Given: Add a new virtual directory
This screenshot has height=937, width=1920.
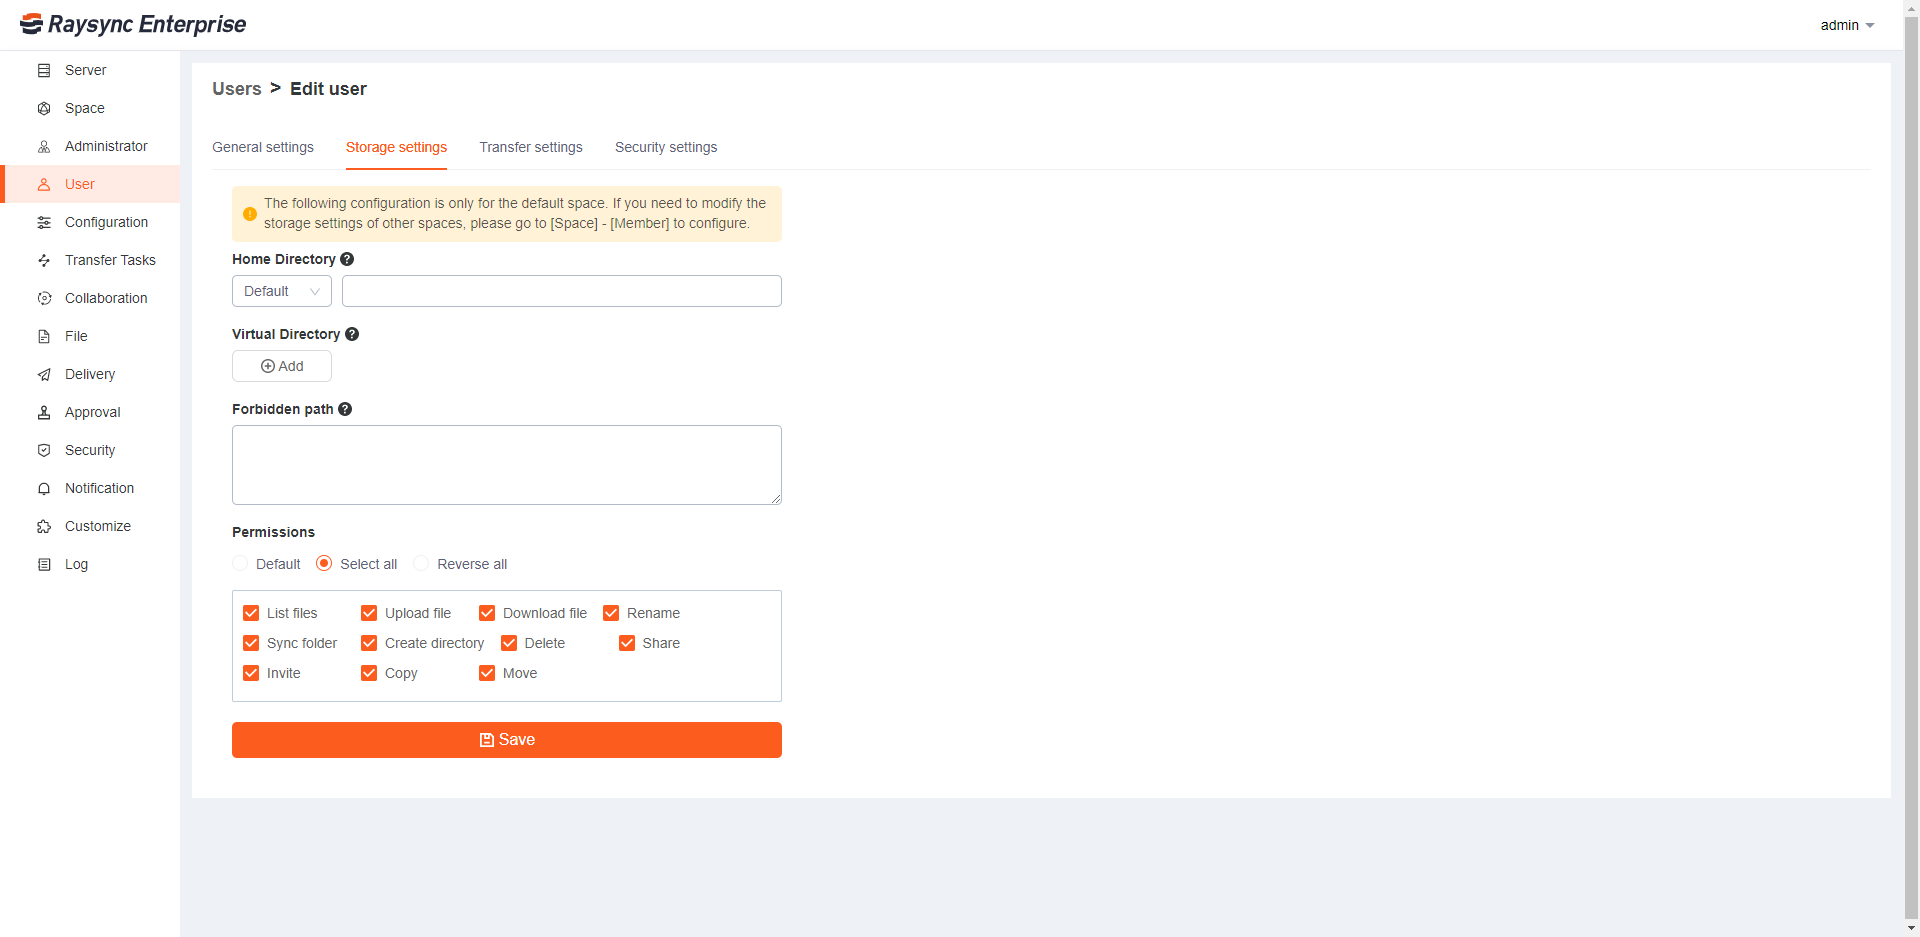Looking at the screenshot, I should click(282, 366).
